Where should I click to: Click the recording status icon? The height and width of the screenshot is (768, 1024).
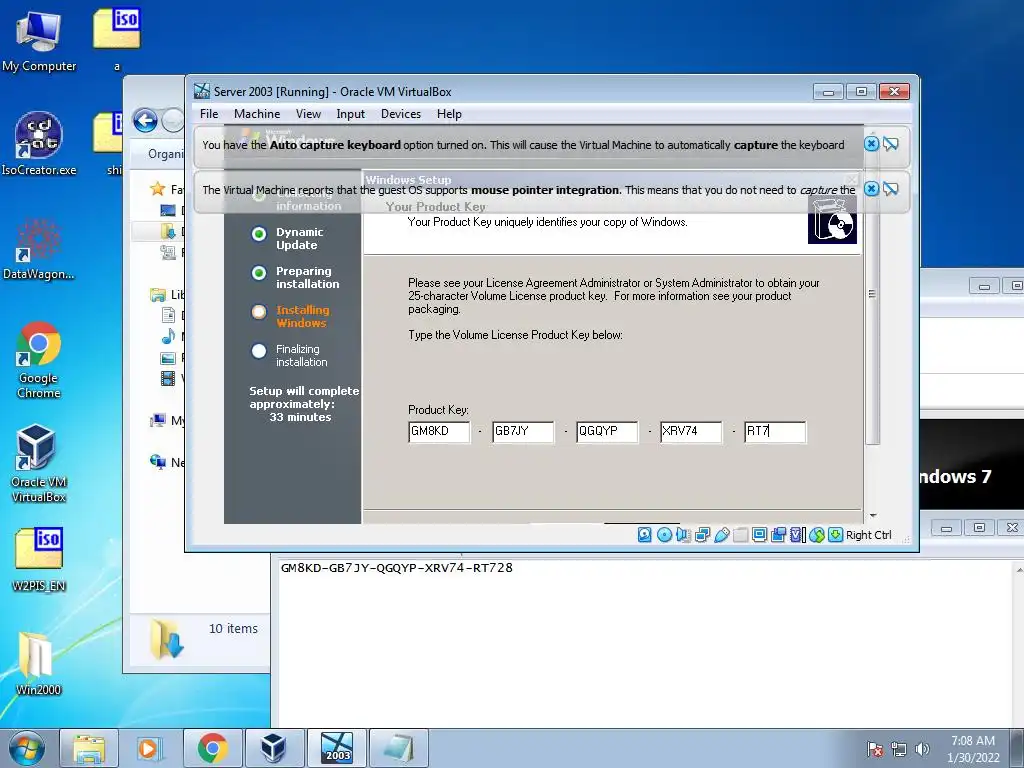click(x=778, y=535)
